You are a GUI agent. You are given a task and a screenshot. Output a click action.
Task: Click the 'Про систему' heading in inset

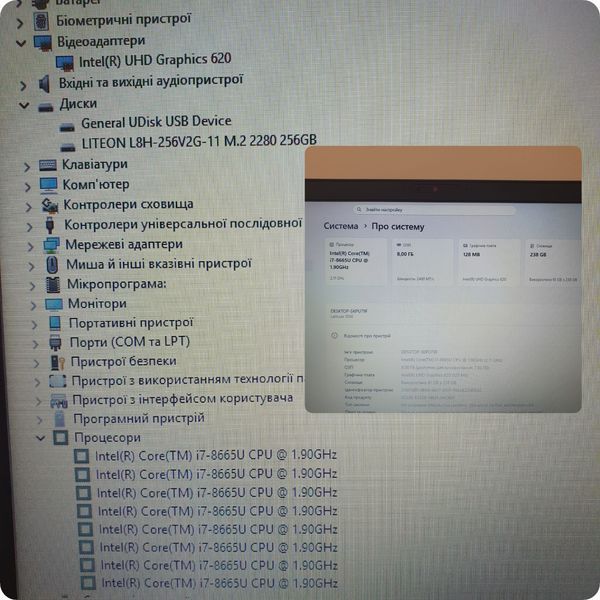click(x=398, y=227)
